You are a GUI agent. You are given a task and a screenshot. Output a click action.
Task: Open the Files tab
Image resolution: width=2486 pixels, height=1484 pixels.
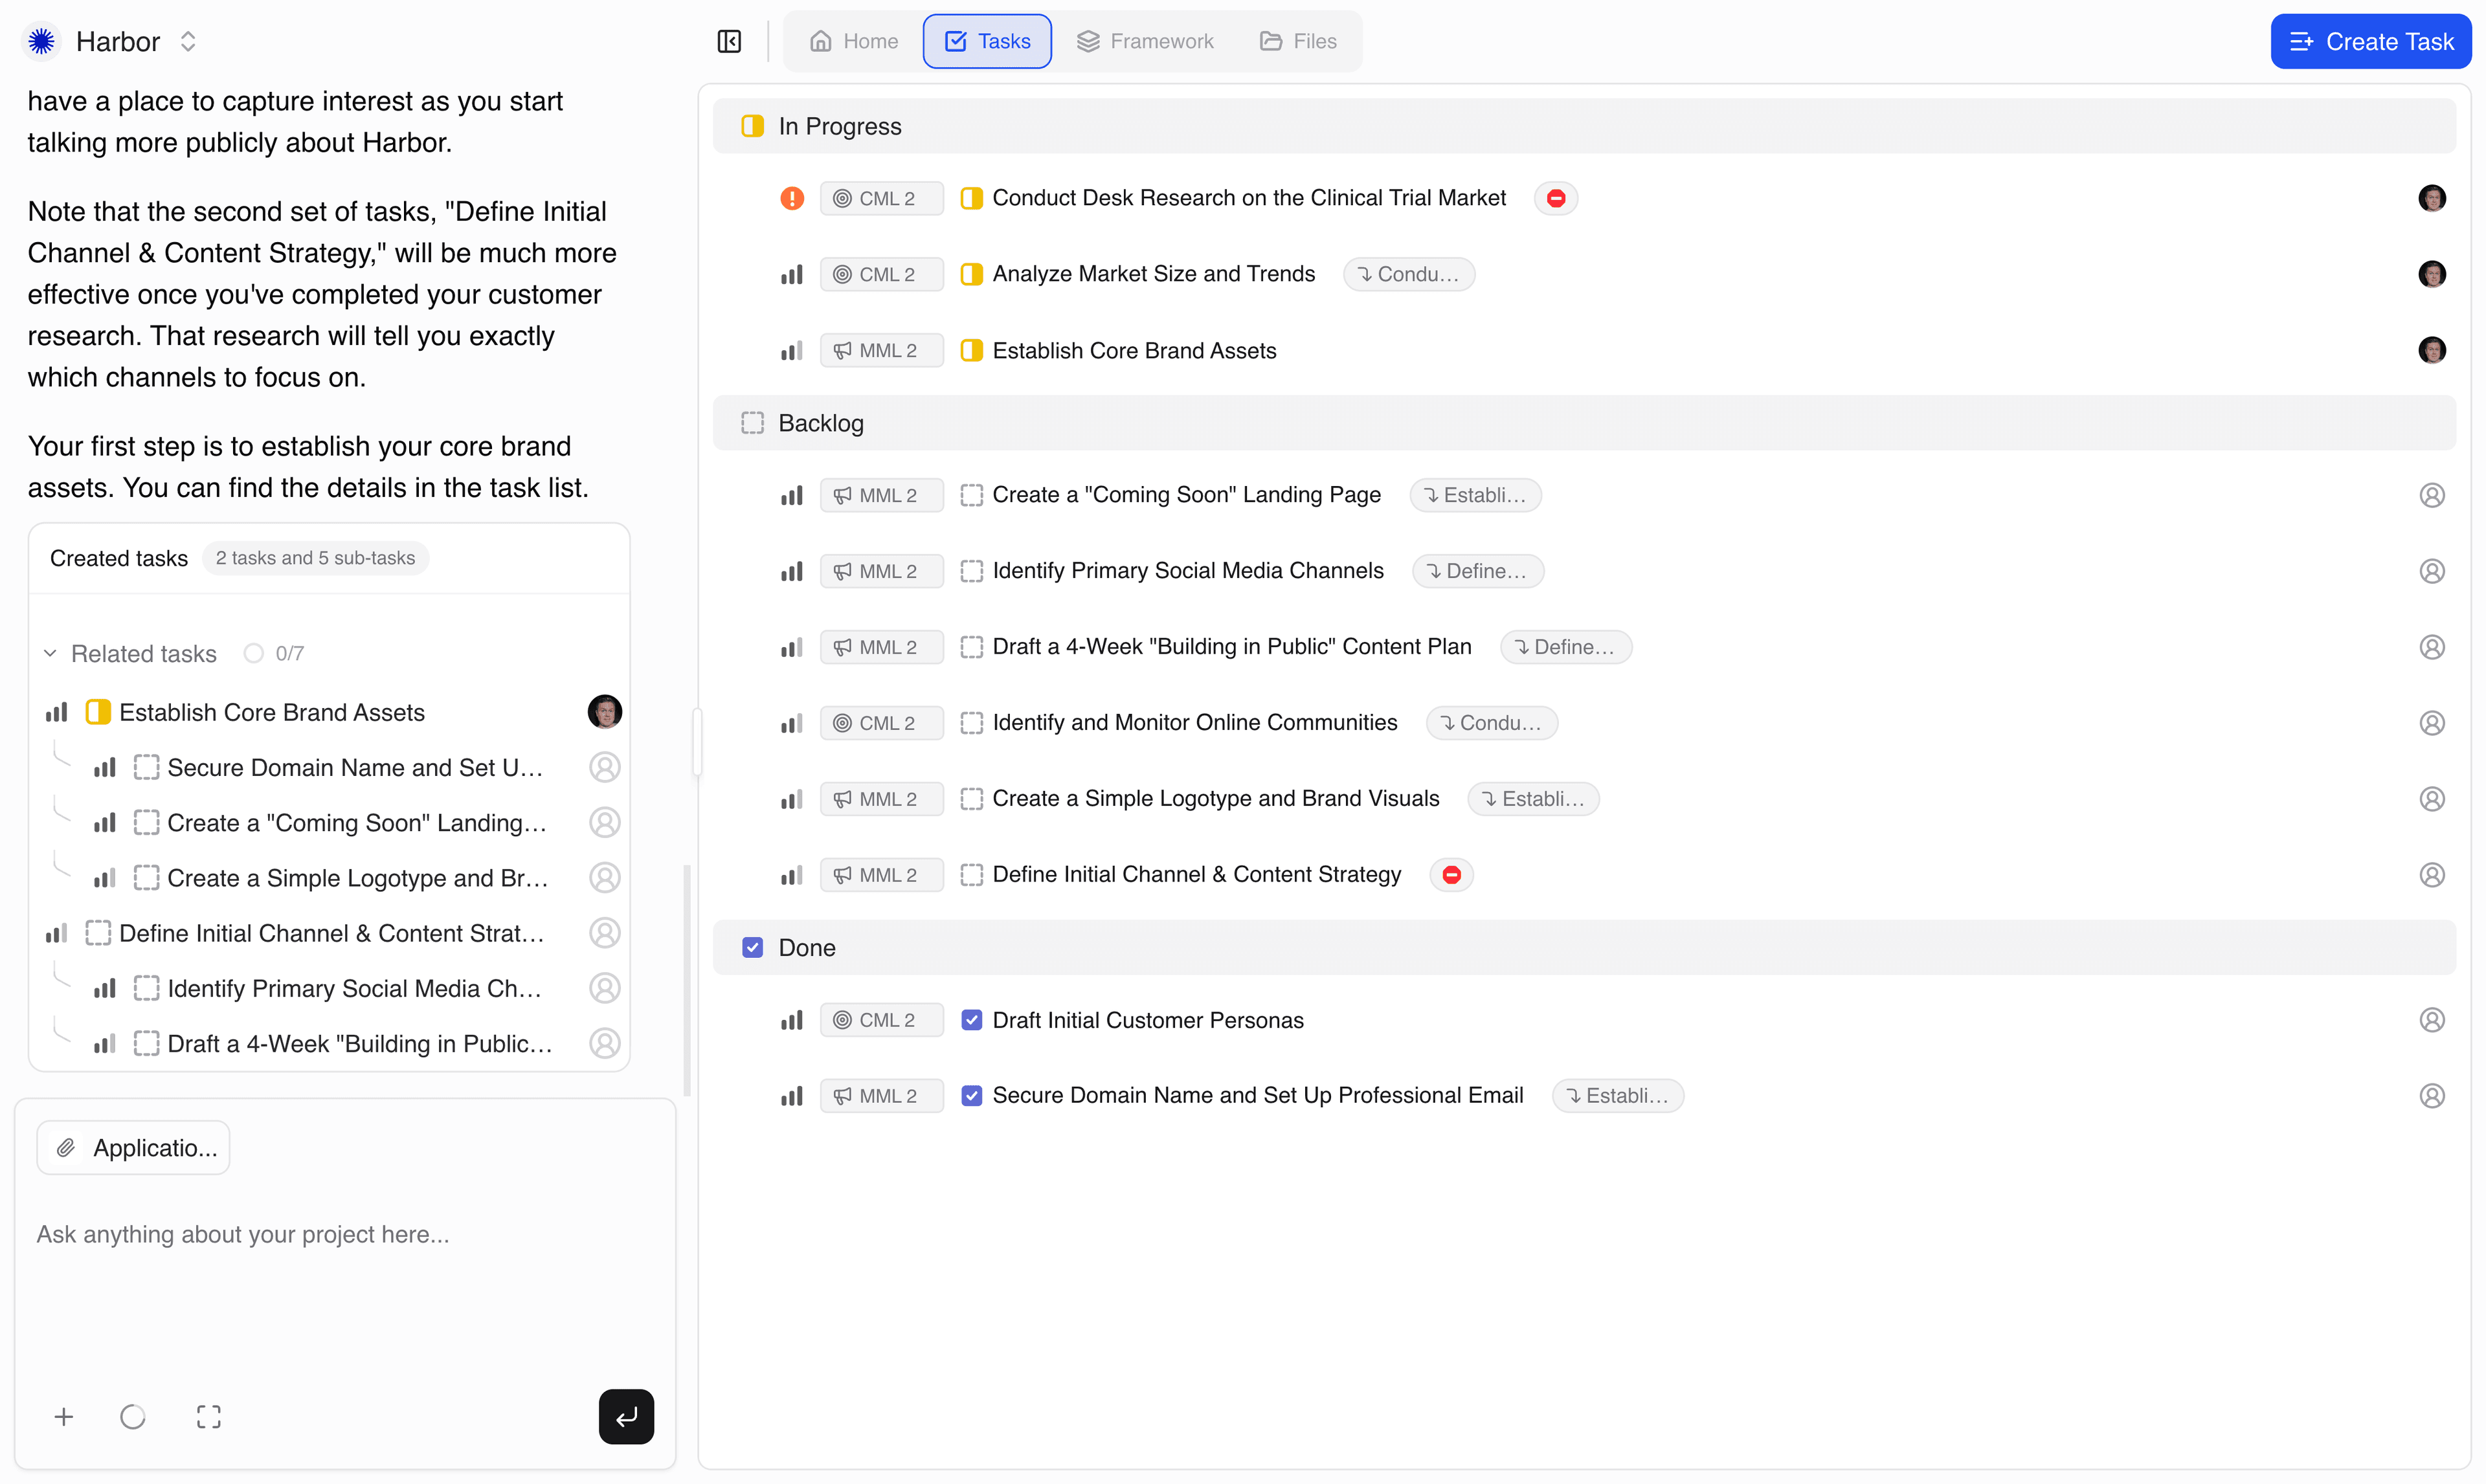(x=1297, y=41)
